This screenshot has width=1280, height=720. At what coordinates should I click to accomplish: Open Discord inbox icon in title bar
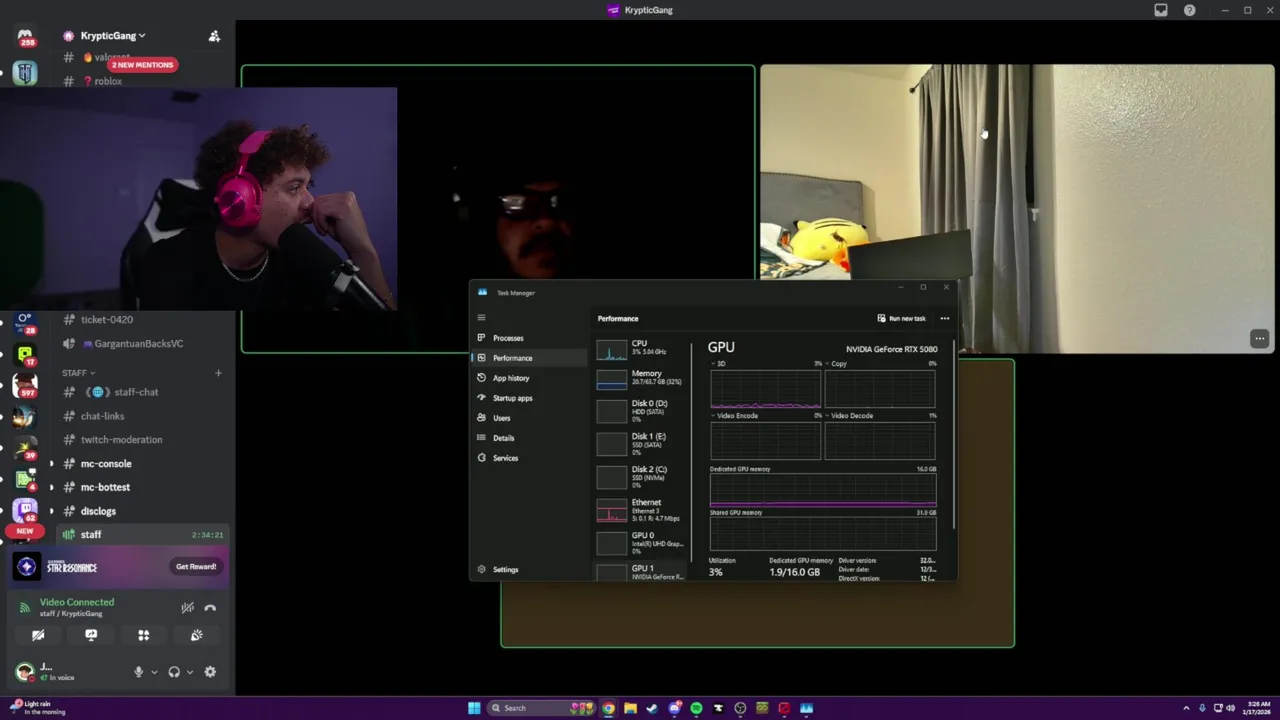pos(1161,10)
